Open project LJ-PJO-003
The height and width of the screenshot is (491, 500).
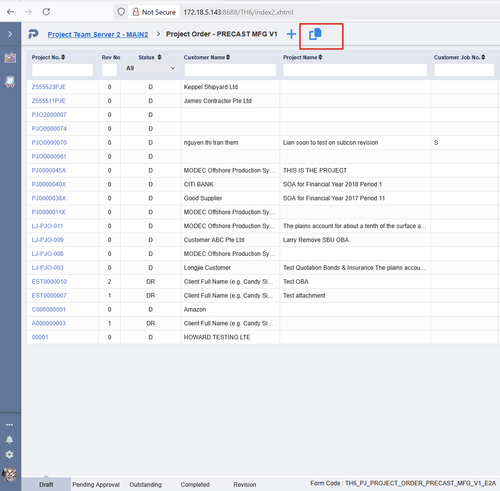pyautogui.click(x=48, y=268)
